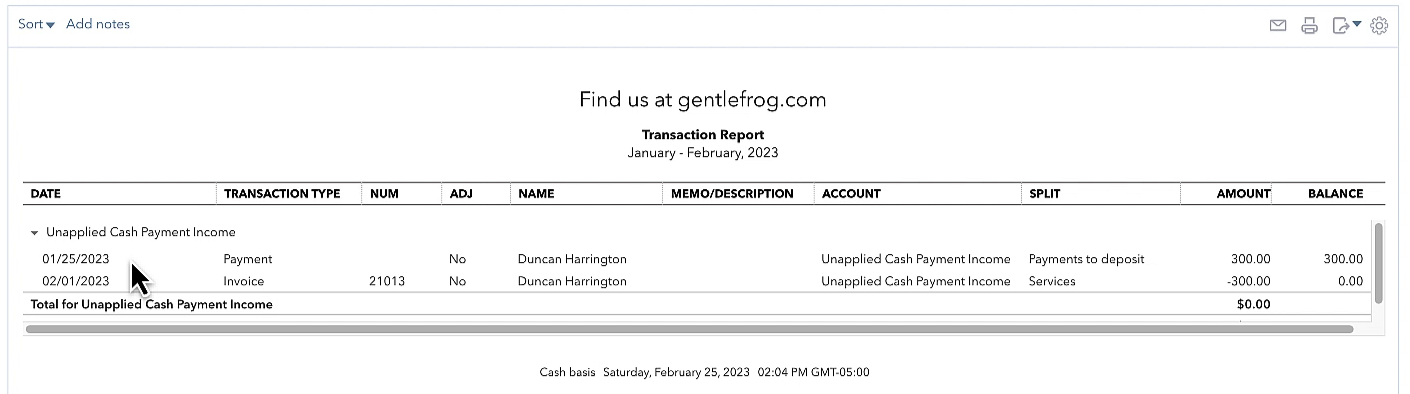
Task: Click the vertical scrollbar of the report
Action: tap(1380, 263)
